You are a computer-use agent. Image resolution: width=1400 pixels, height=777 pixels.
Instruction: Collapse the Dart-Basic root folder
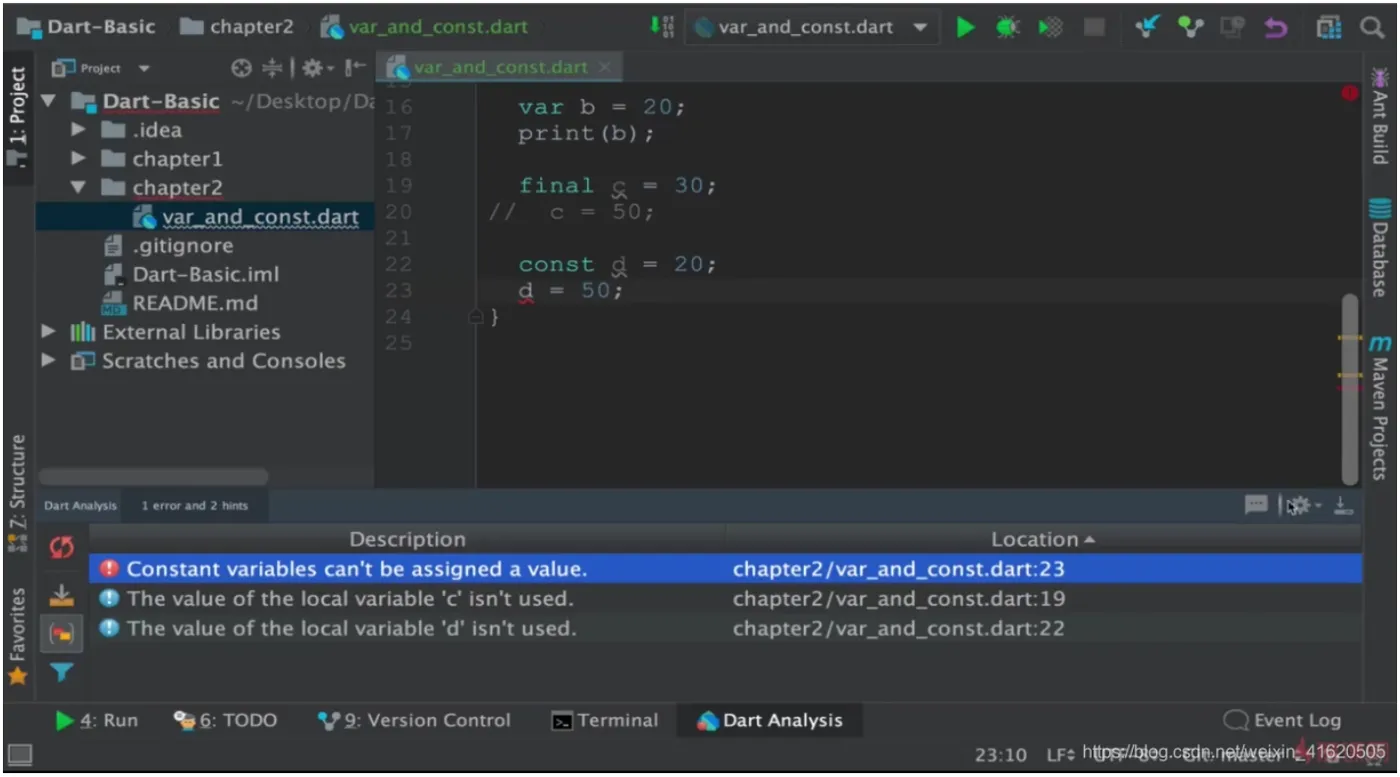point(48,101)
